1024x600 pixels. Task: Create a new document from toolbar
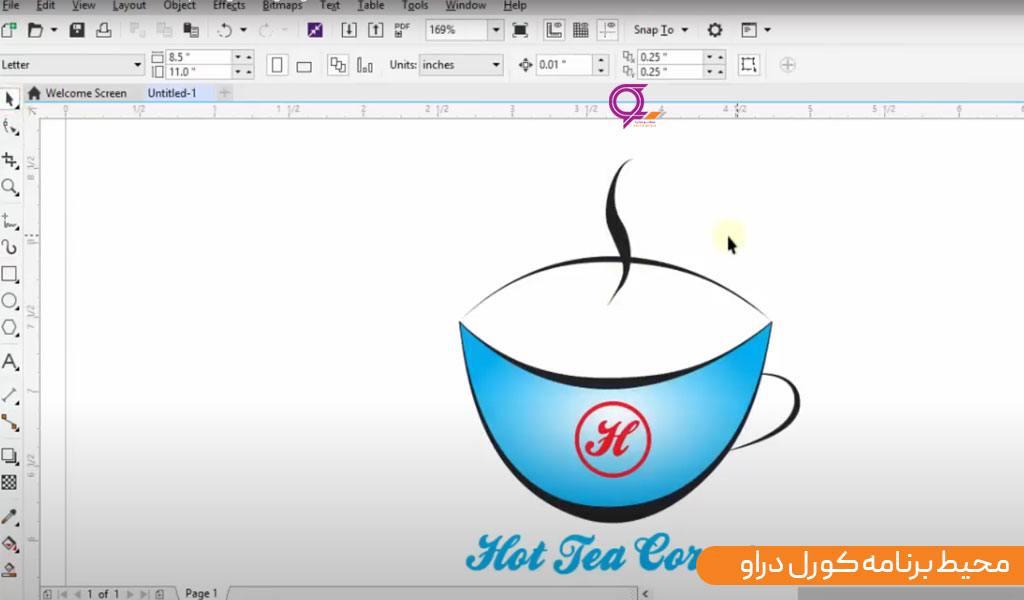click(9, 30)
